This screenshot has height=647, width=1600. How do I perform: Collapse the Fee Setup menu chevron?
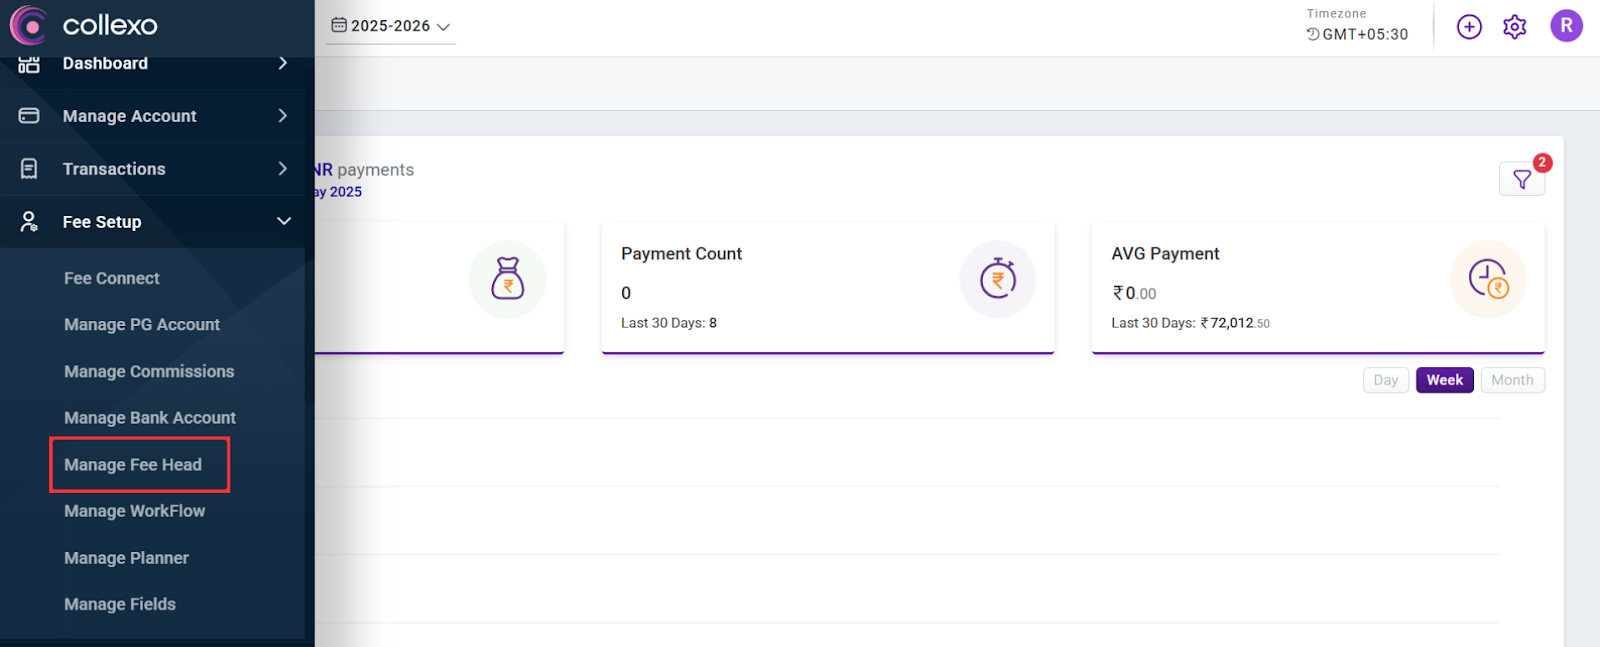[x=284, y=221]
